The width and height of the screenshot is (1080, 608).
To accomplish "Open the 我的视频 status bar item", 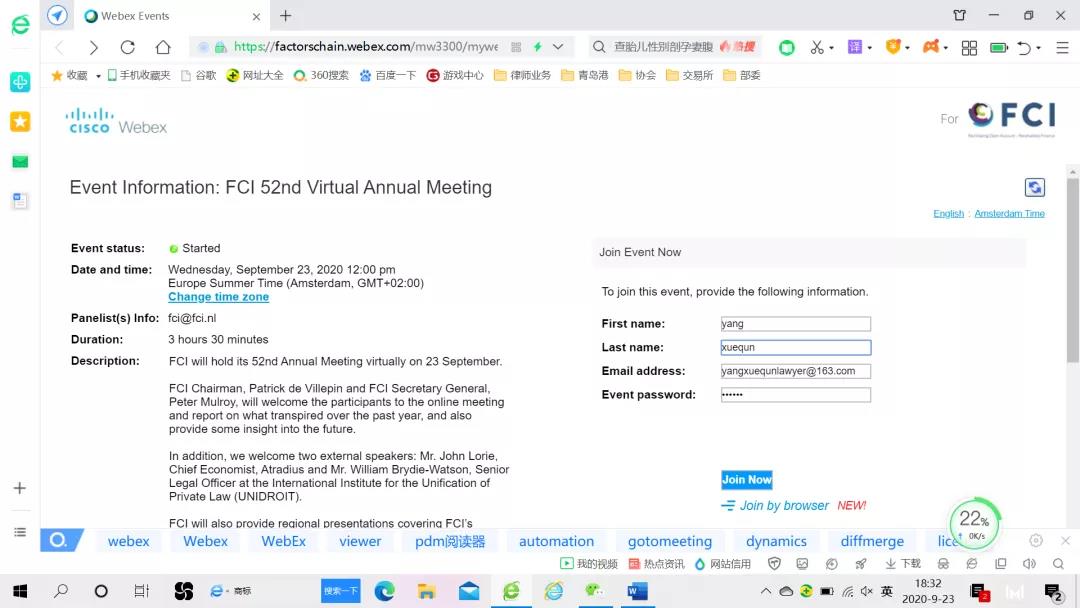I will click(589, 564).
